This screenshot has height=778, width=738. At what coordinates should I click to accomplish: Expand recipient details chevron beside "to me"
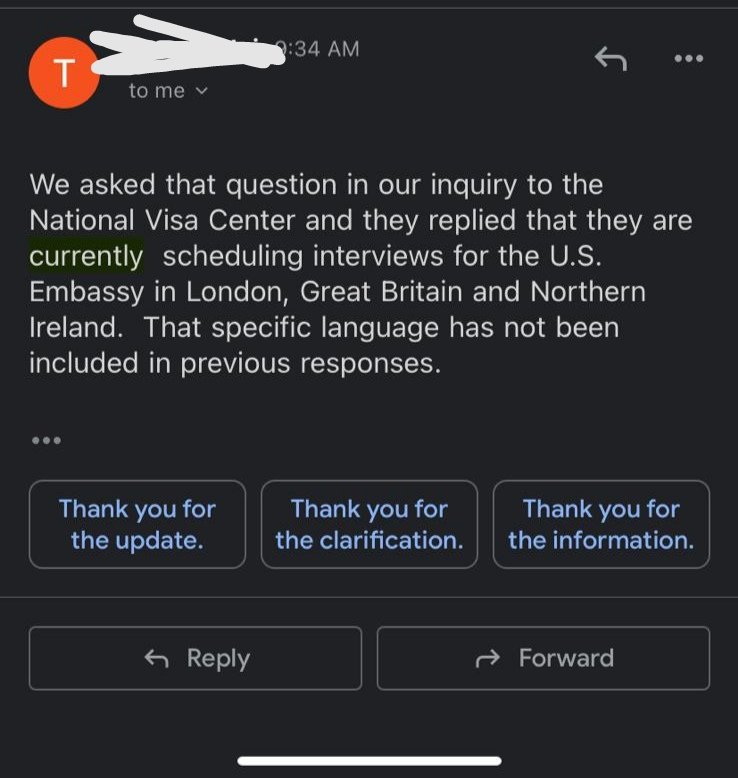point(201,91)
